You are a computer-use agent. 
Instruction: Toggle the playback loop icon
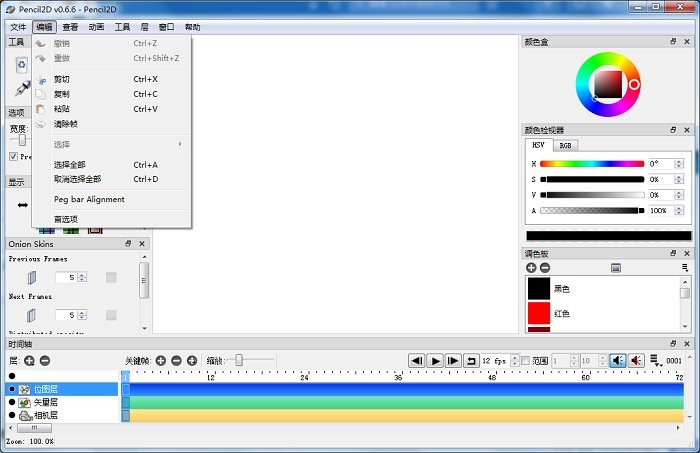tap(470, 360)
